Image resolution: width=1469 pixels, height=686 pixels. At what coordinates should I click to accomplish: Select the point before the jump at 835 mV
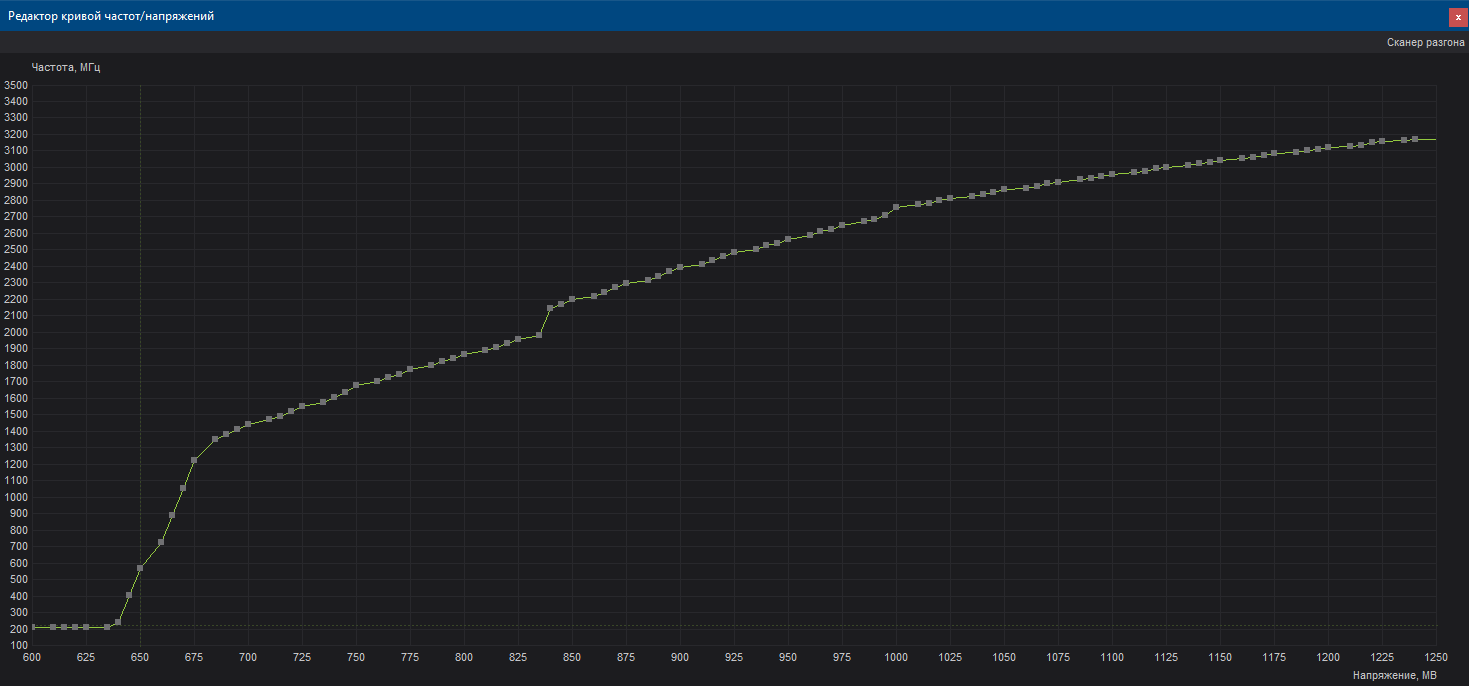coord(539,335)
